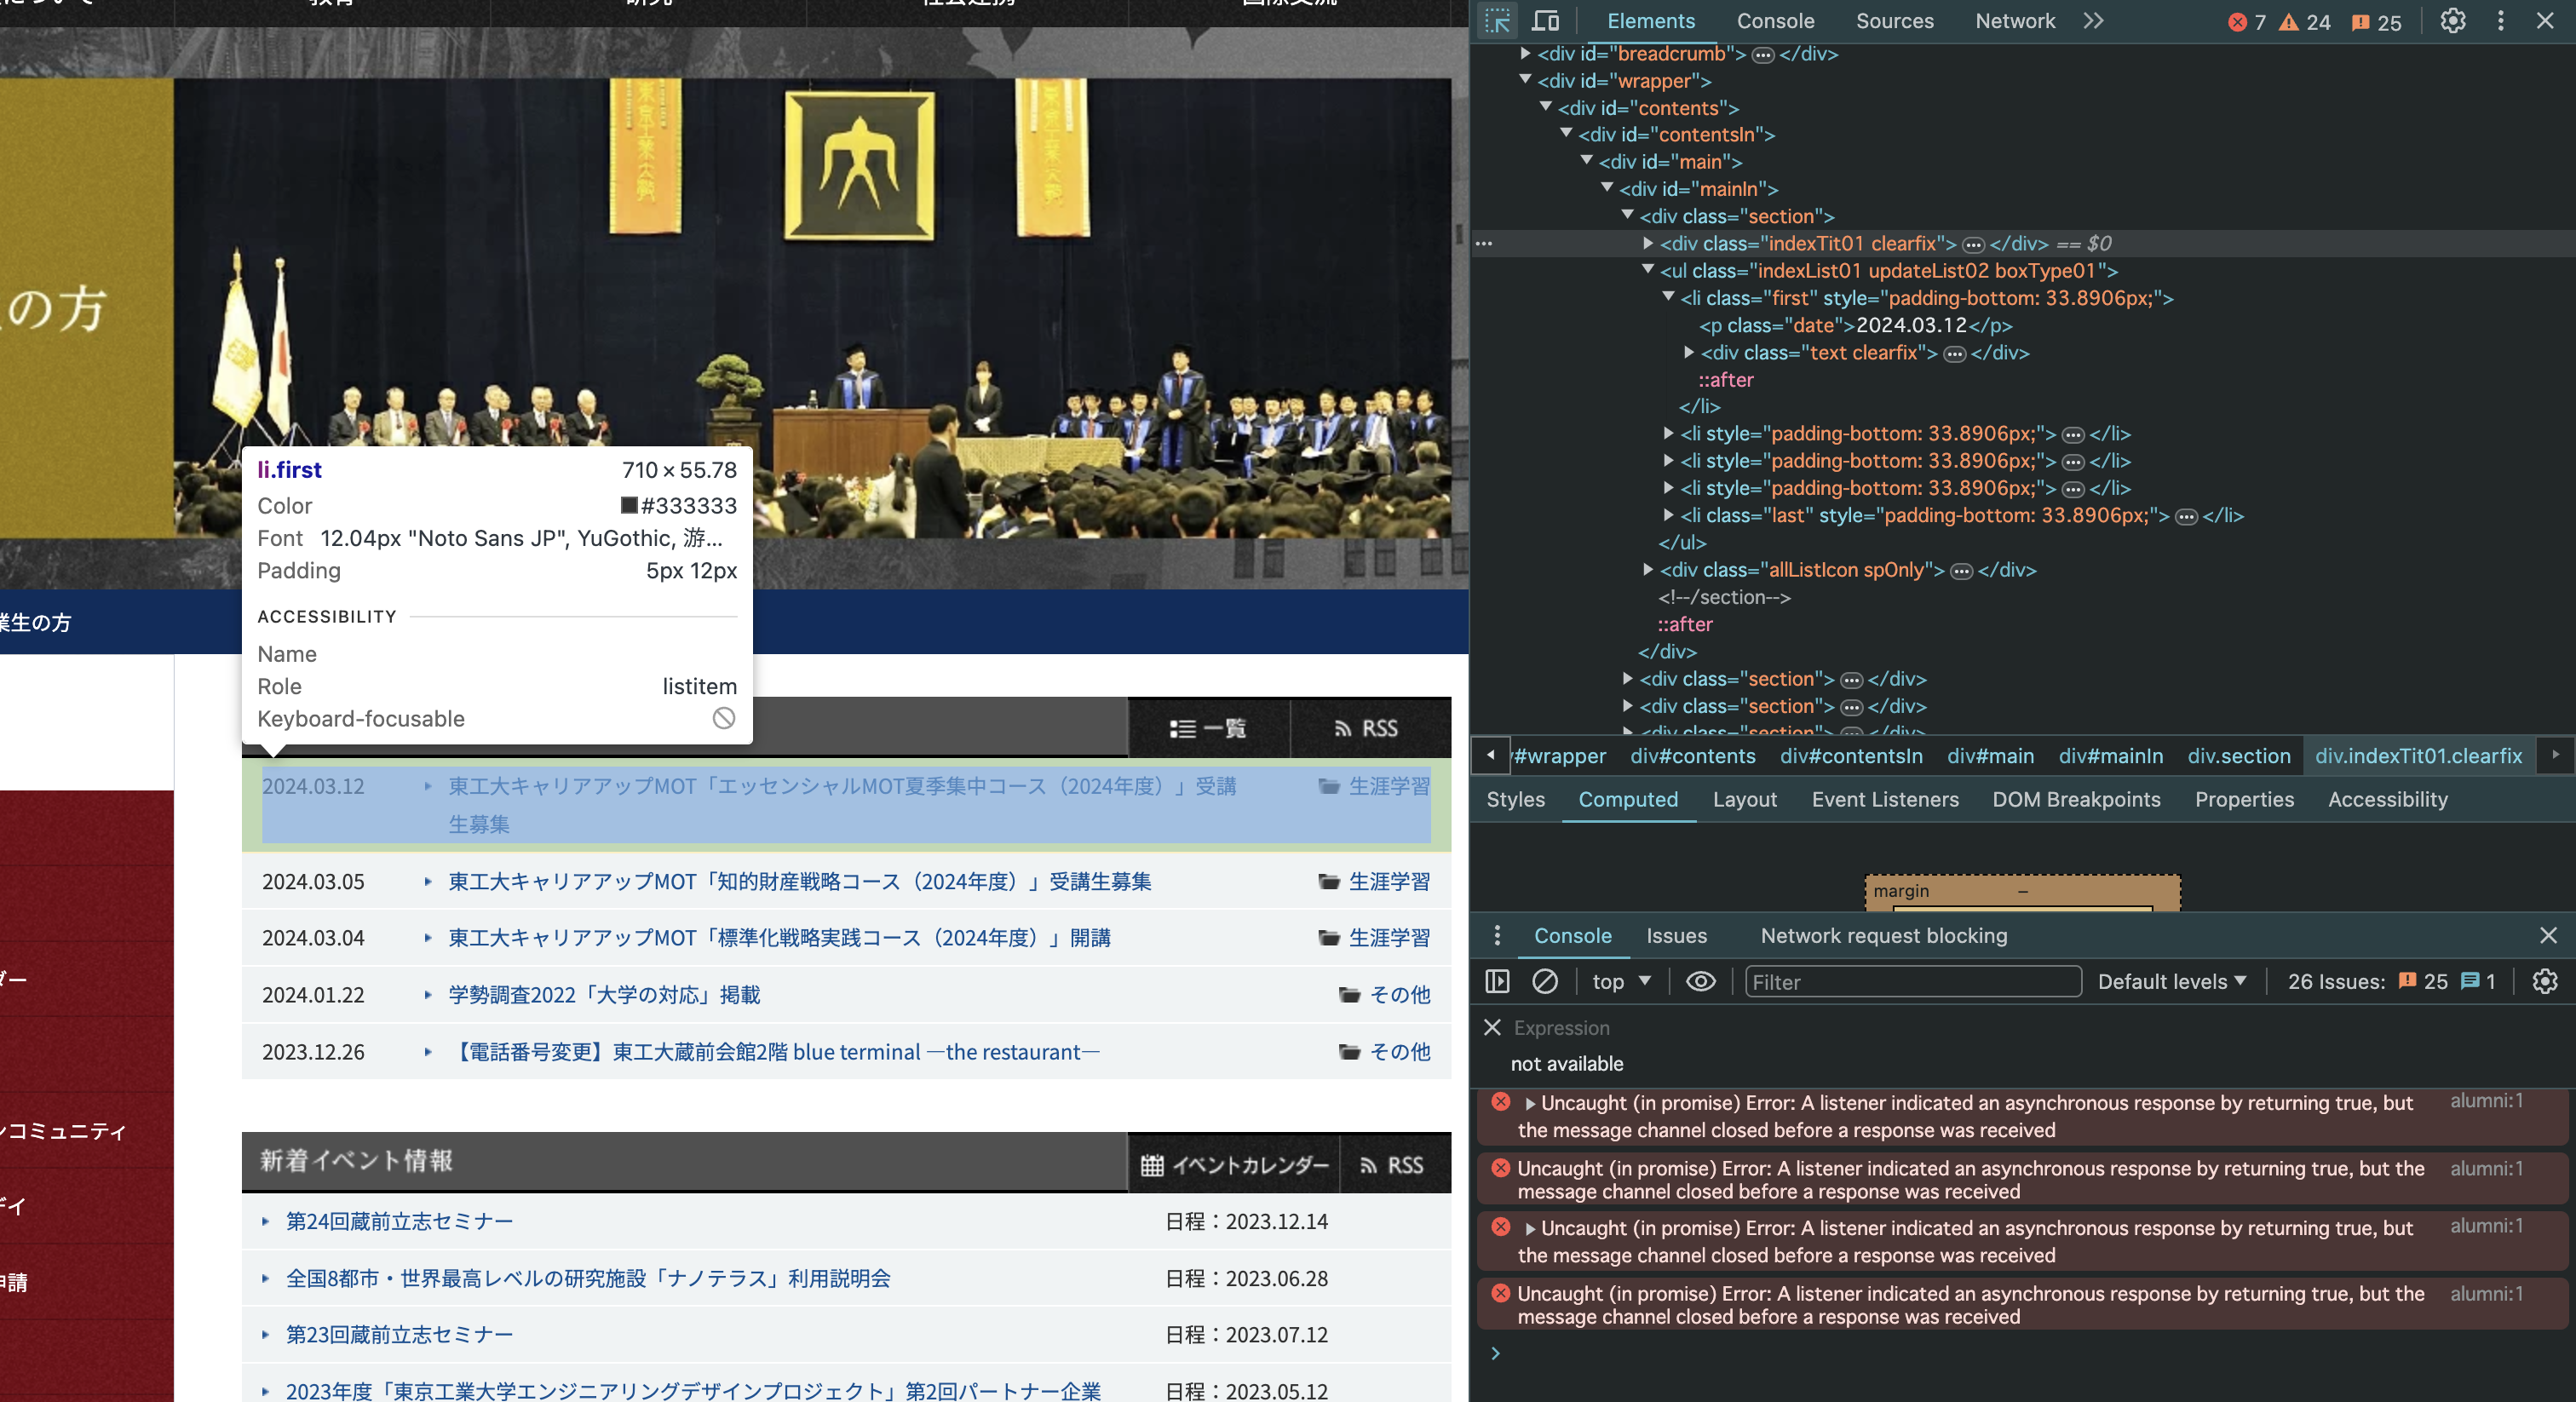The height and width of the screenshot is (1402, 2576).
Task: Expand the indexTit01 clearfix div node
Action: point(1648,243)
